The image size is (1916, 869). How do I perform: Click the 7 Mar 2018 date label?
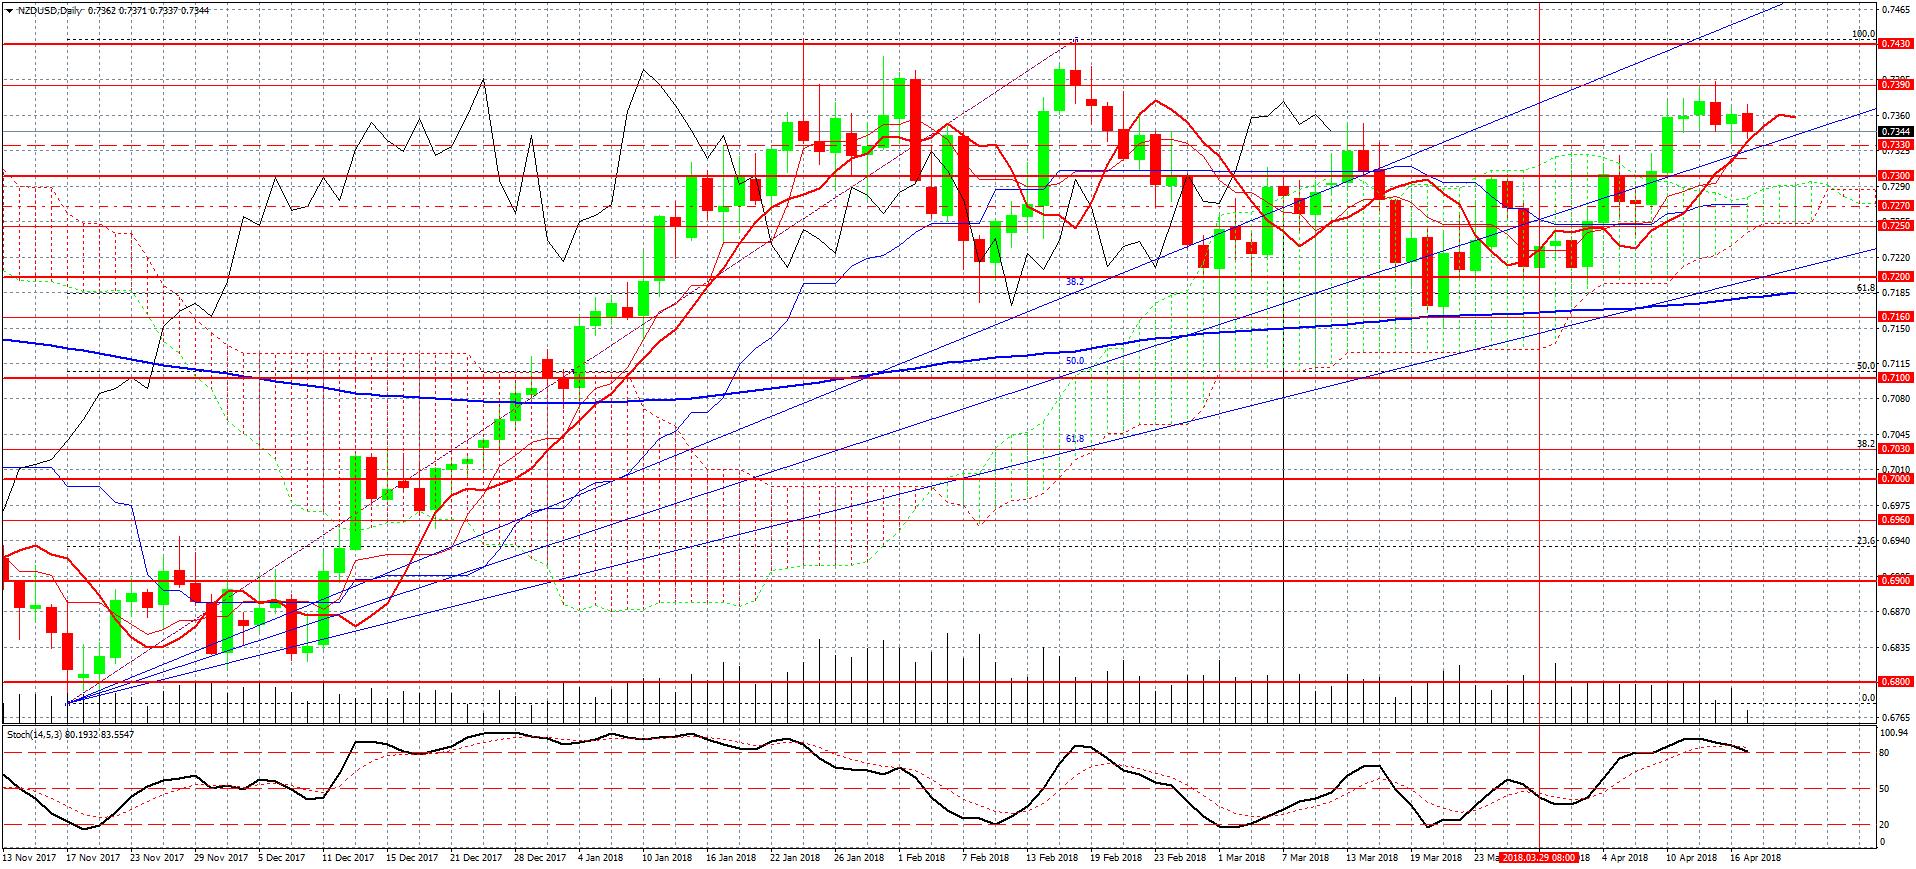pos(1305,858)
